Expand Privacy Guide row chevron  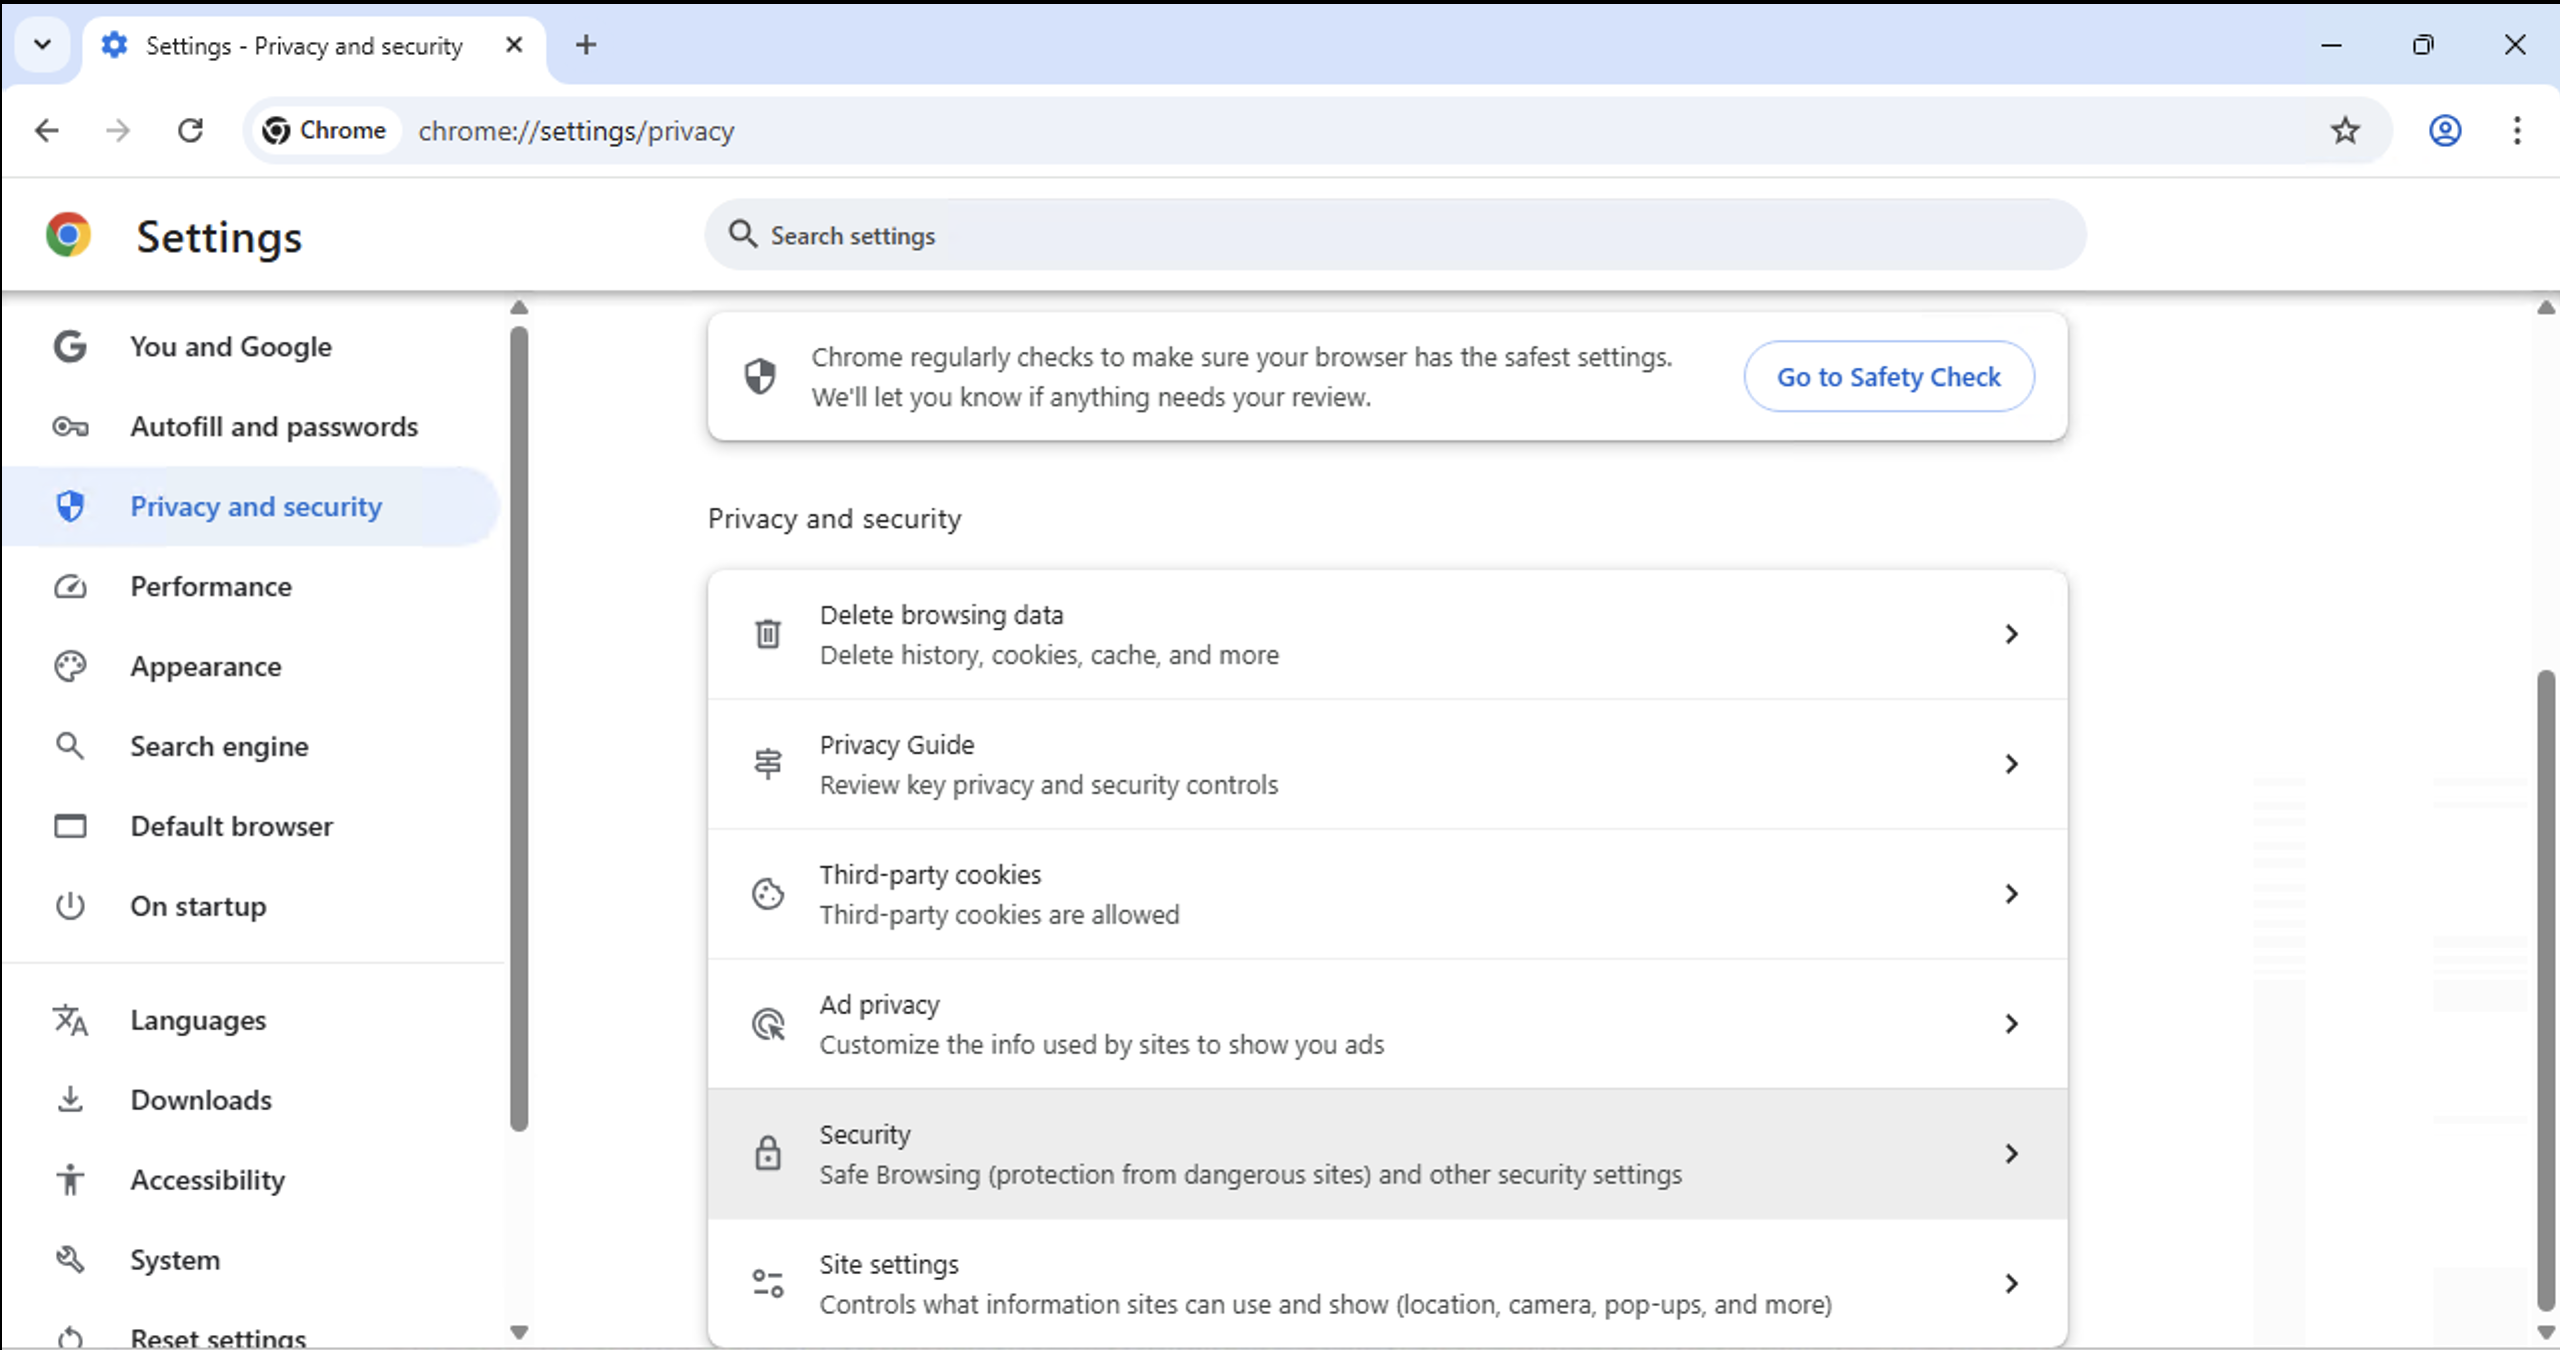pyautogui.click(x=2011, y=764)
